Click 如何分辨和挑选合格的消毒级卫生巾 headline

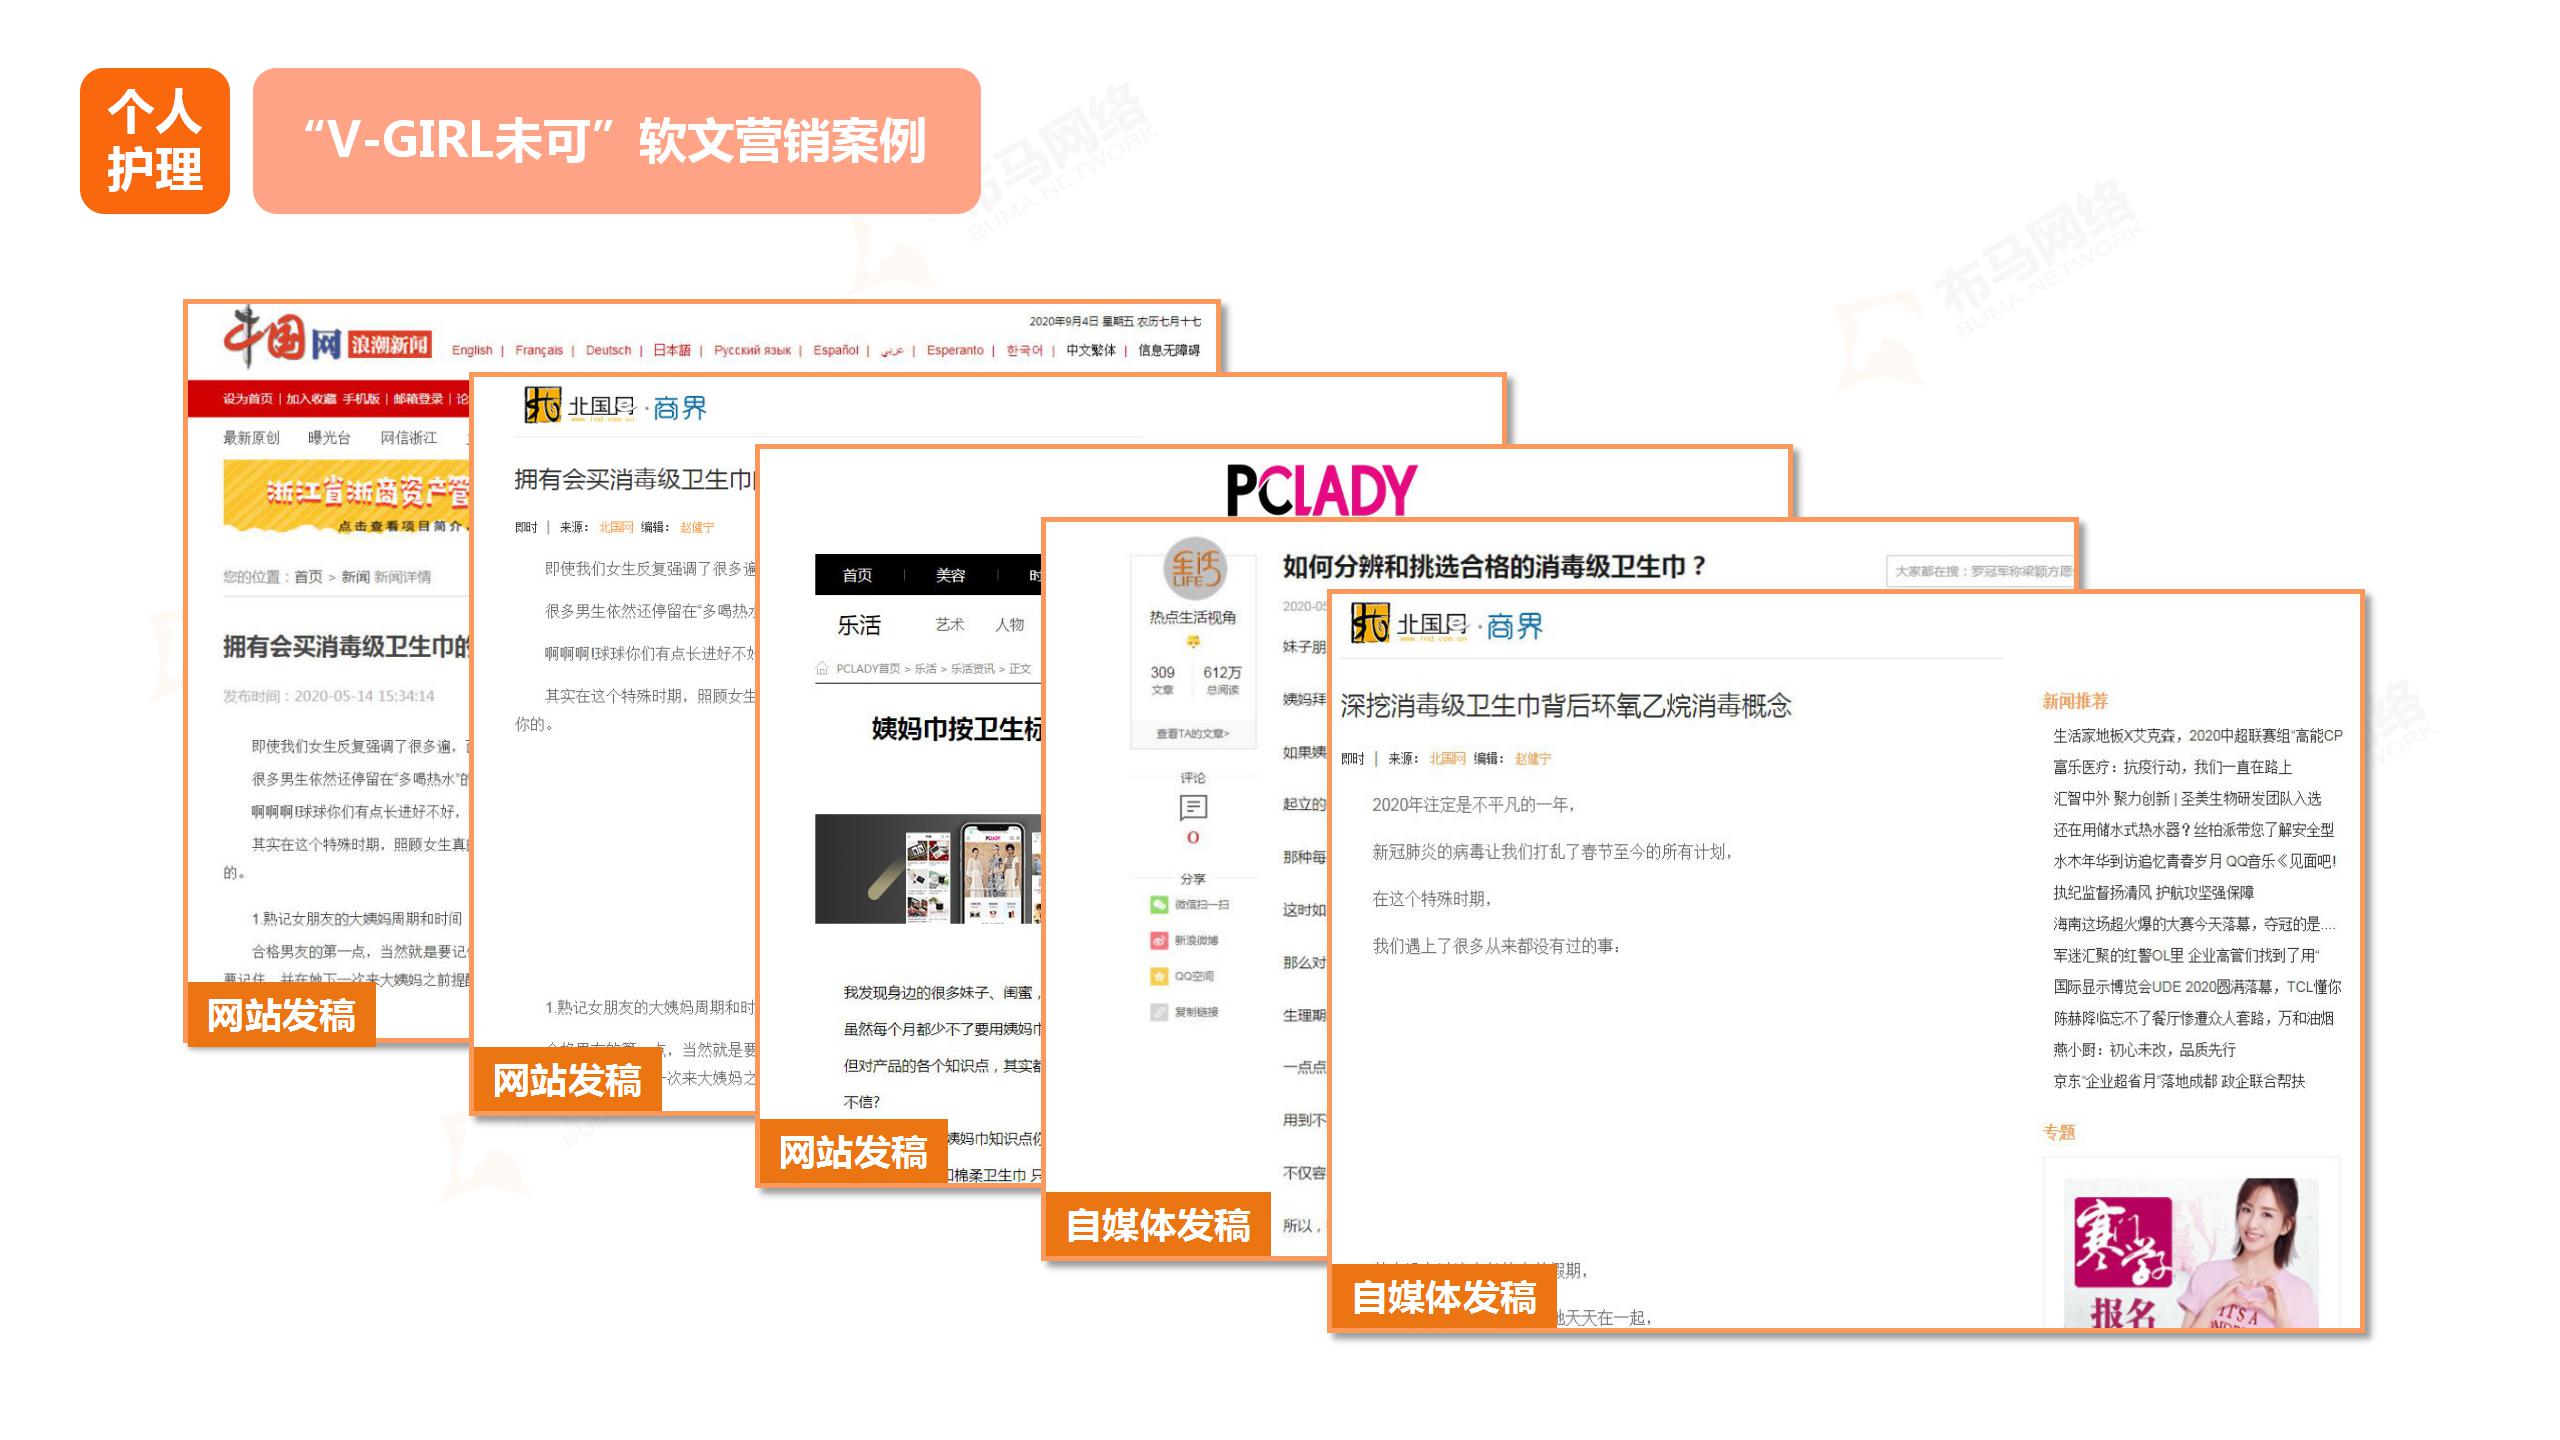point(1494,566)
